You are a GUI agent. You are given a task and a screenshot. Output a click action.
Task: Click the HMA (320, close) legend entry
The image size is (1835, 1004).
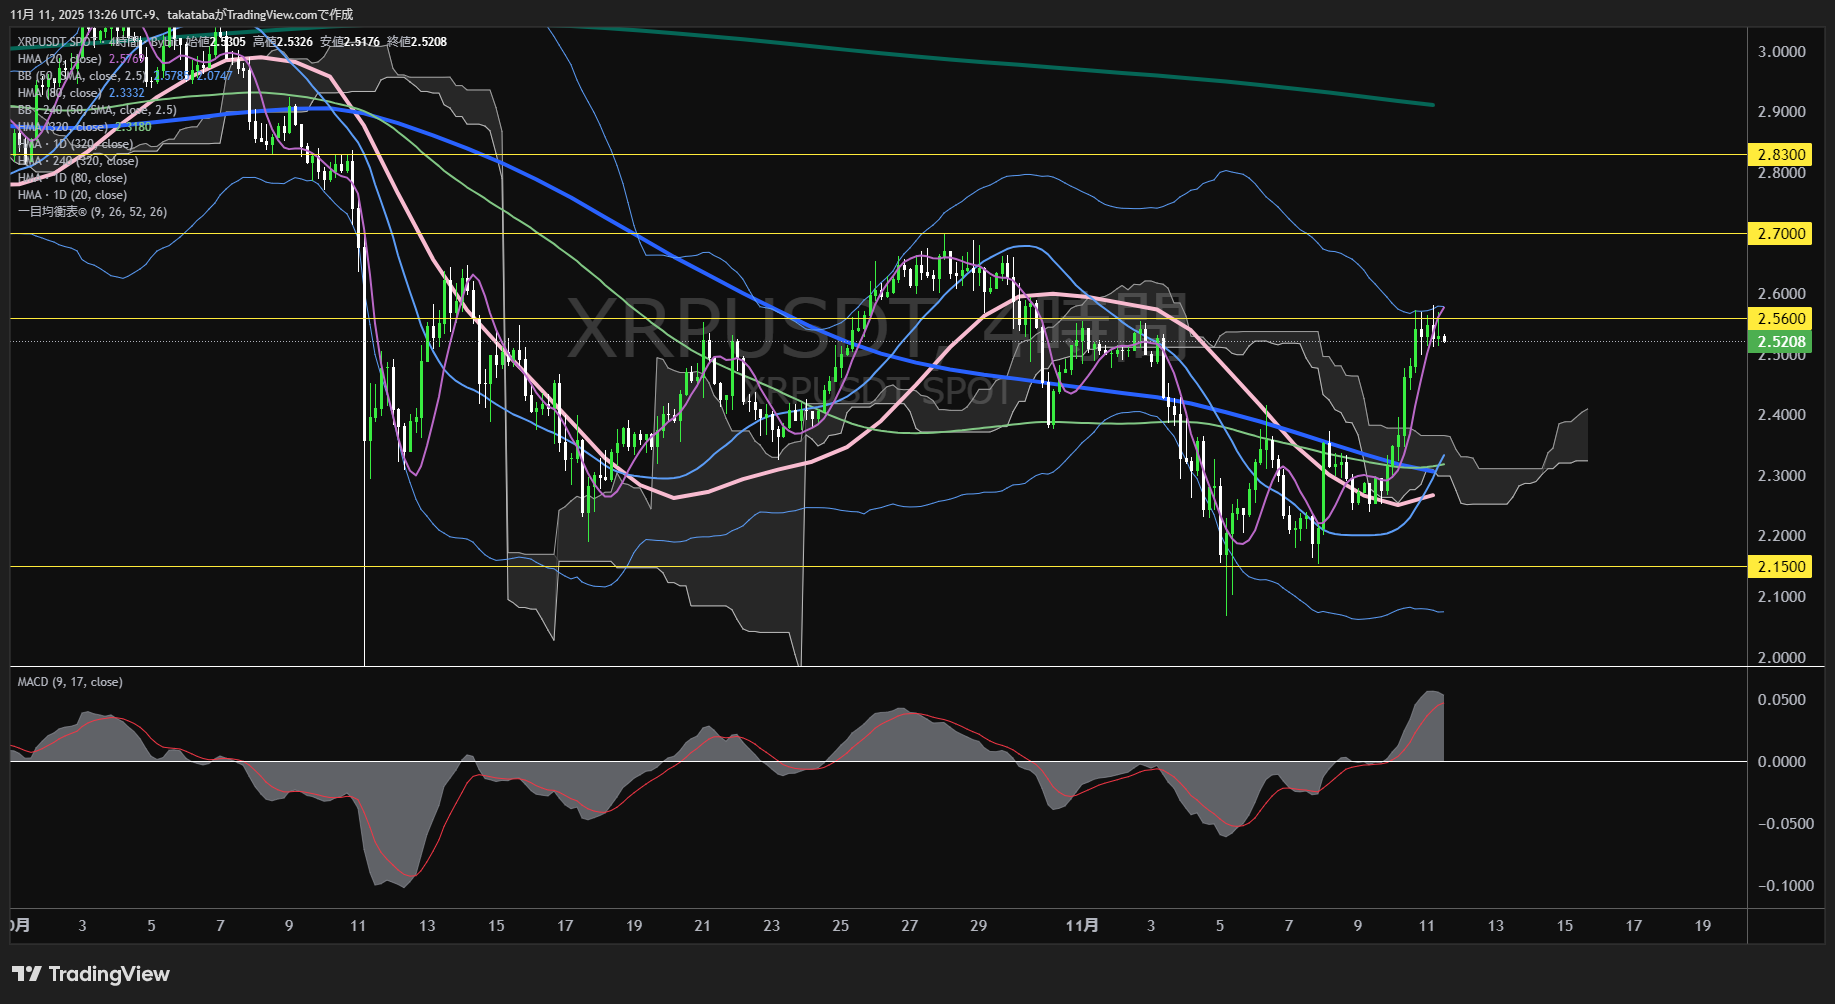[x=63, y=127]
